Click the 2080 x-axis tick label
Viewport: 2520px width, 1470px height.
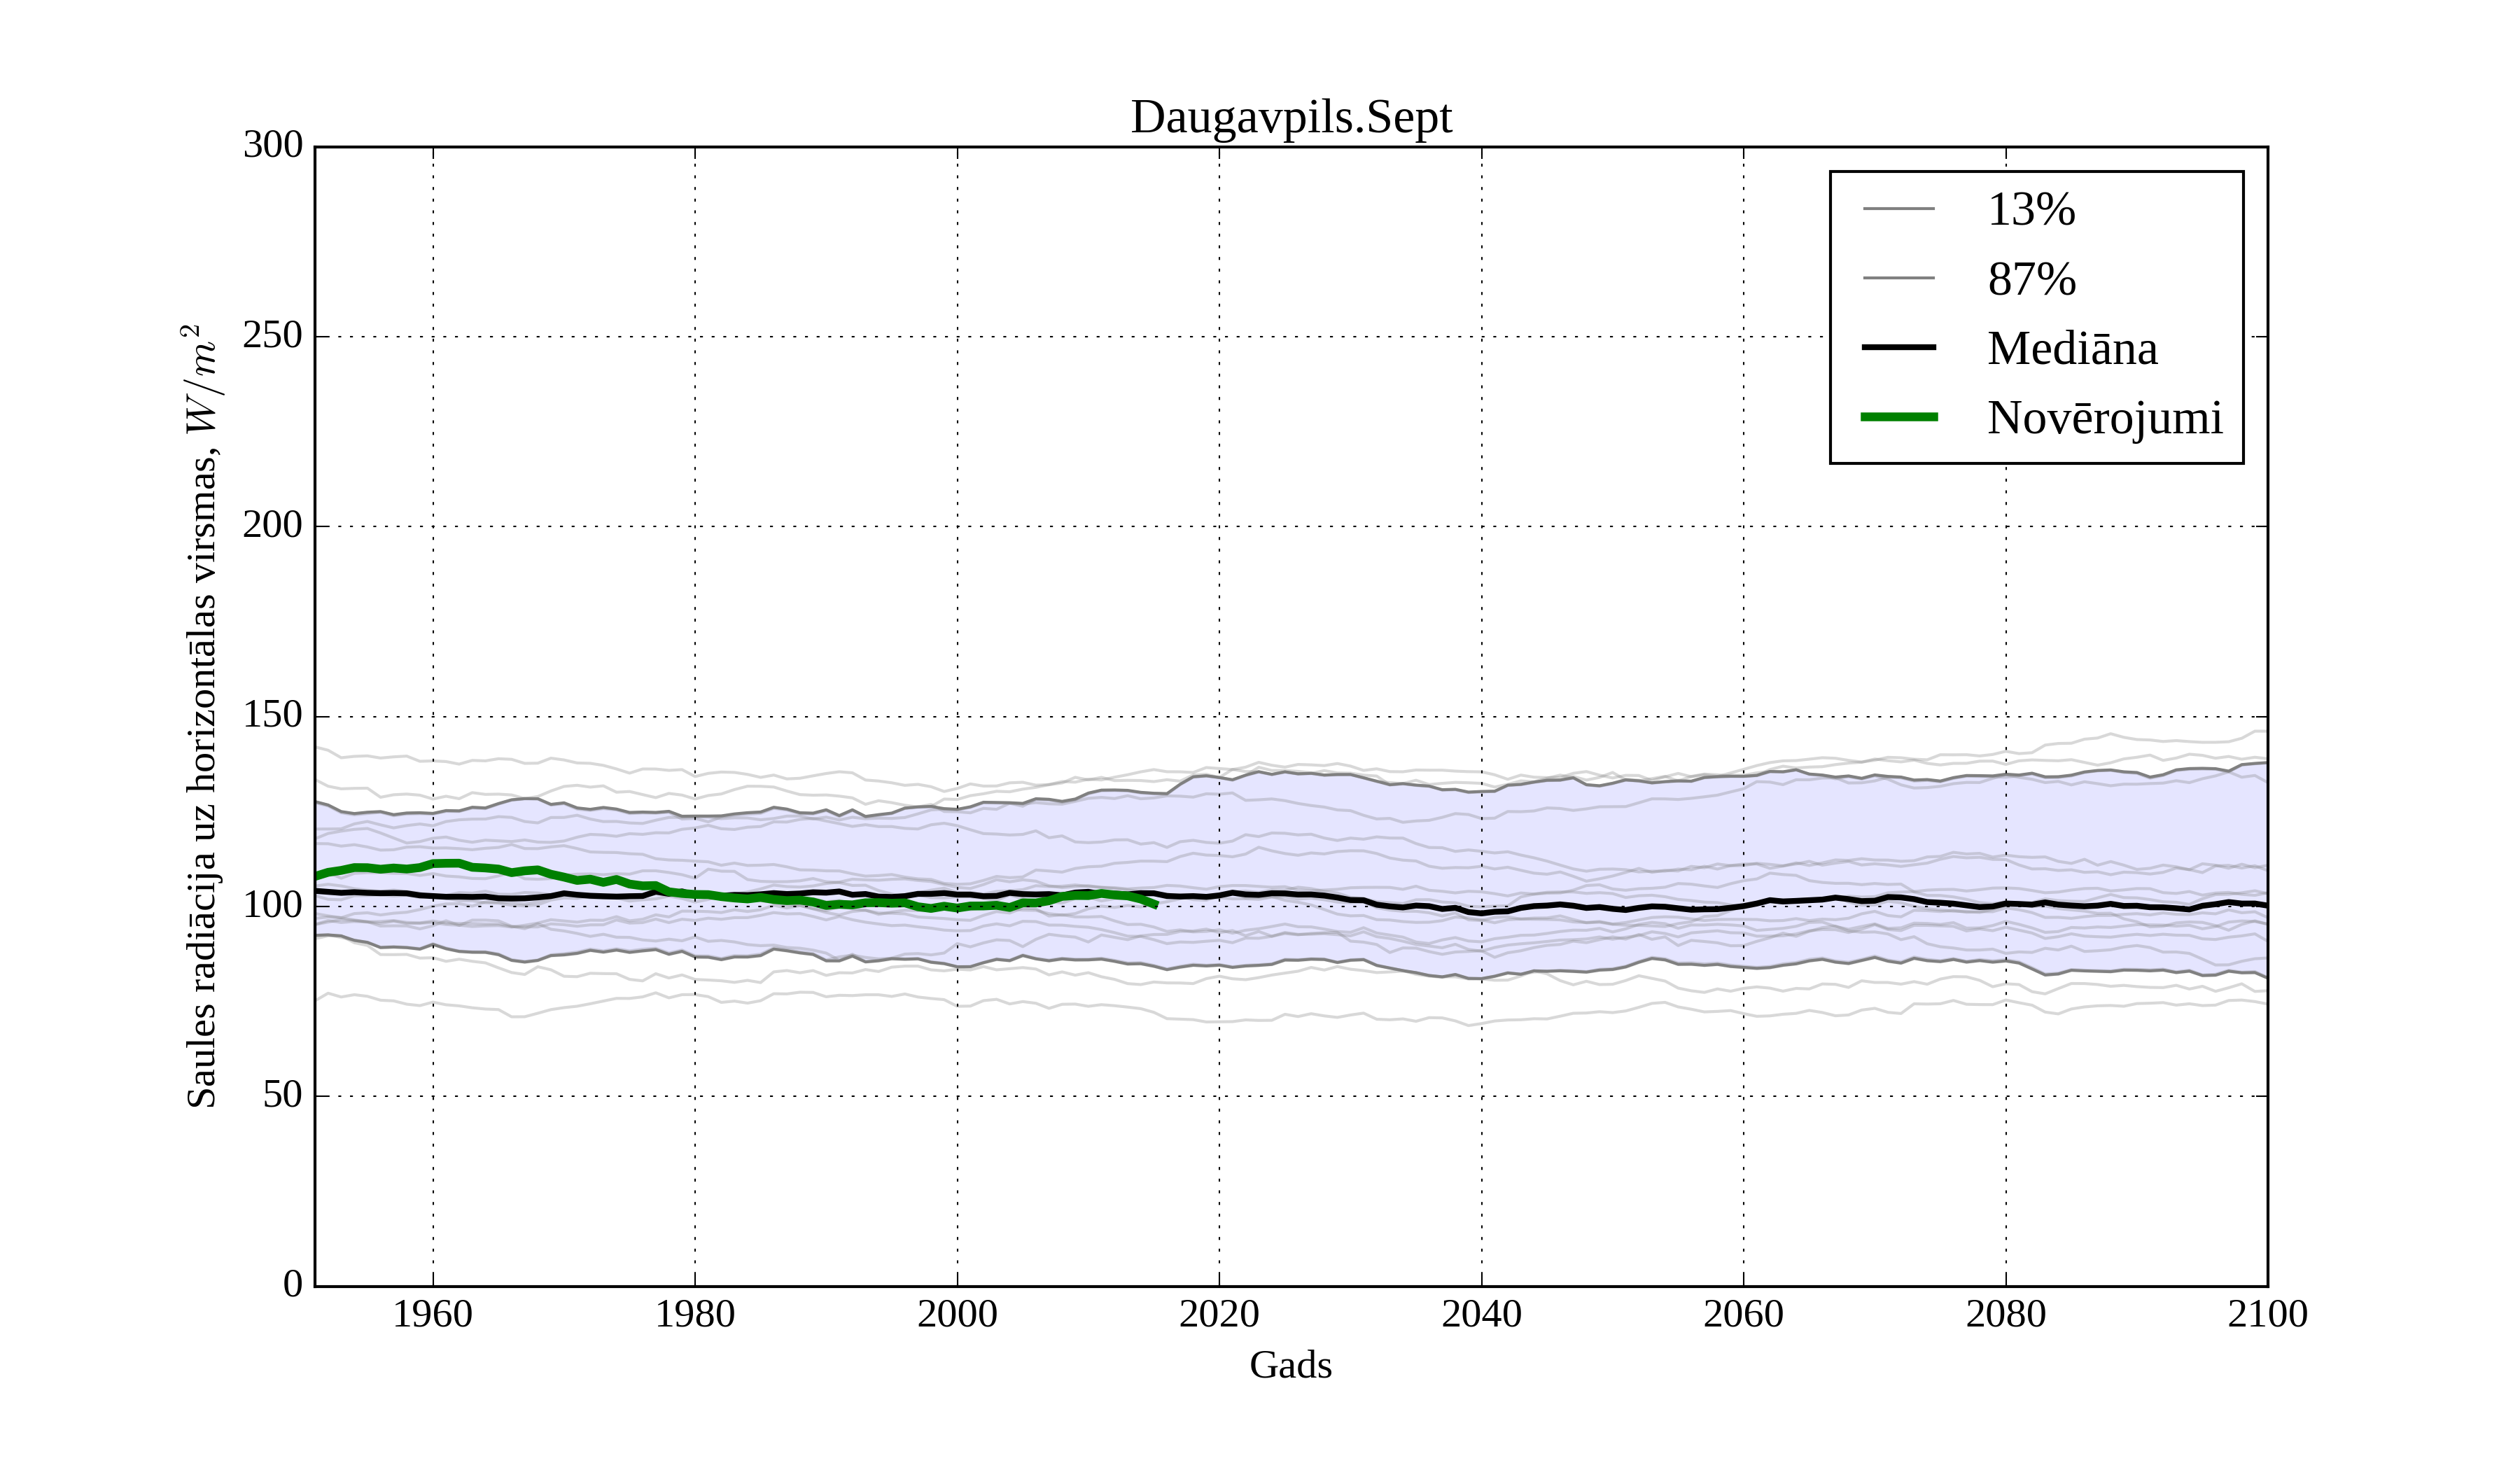click(2005, 1314)
